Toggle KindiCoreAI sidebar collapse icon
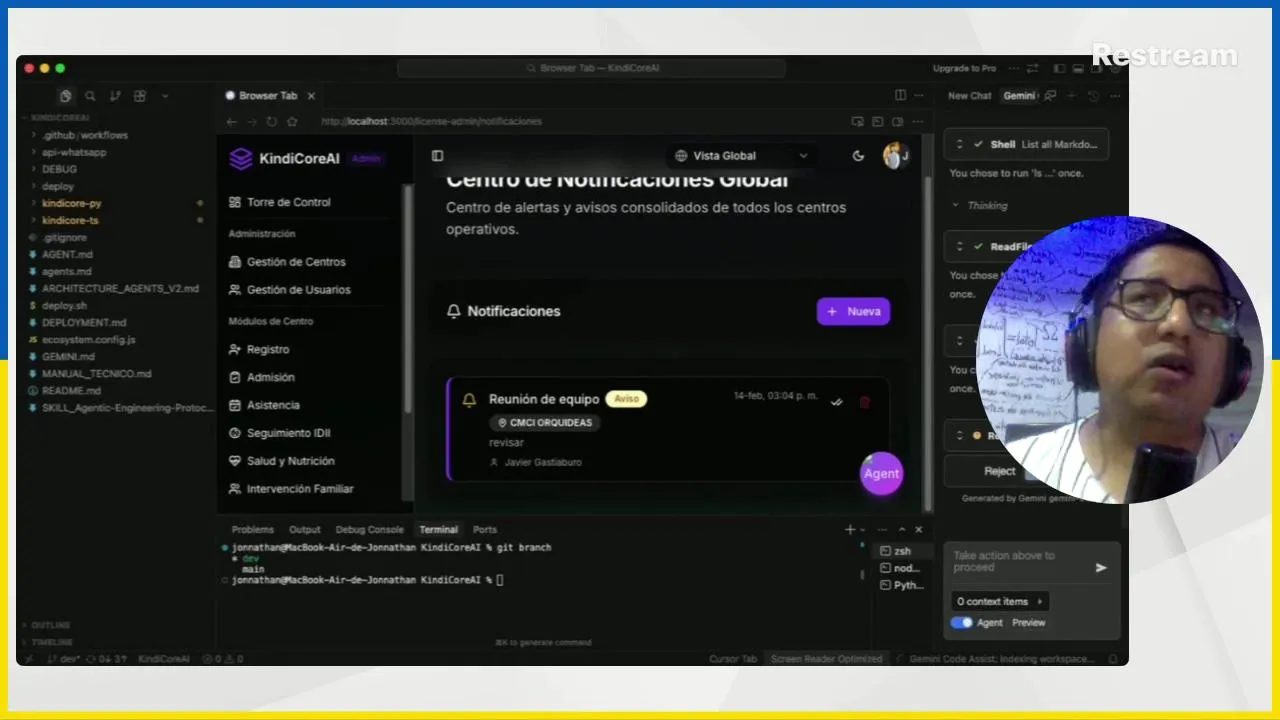 [x=437, y=156]
